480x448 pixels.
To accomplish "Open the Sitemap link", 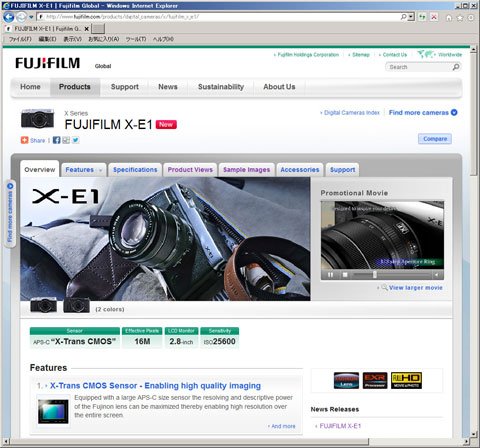I will click(361, 55).
